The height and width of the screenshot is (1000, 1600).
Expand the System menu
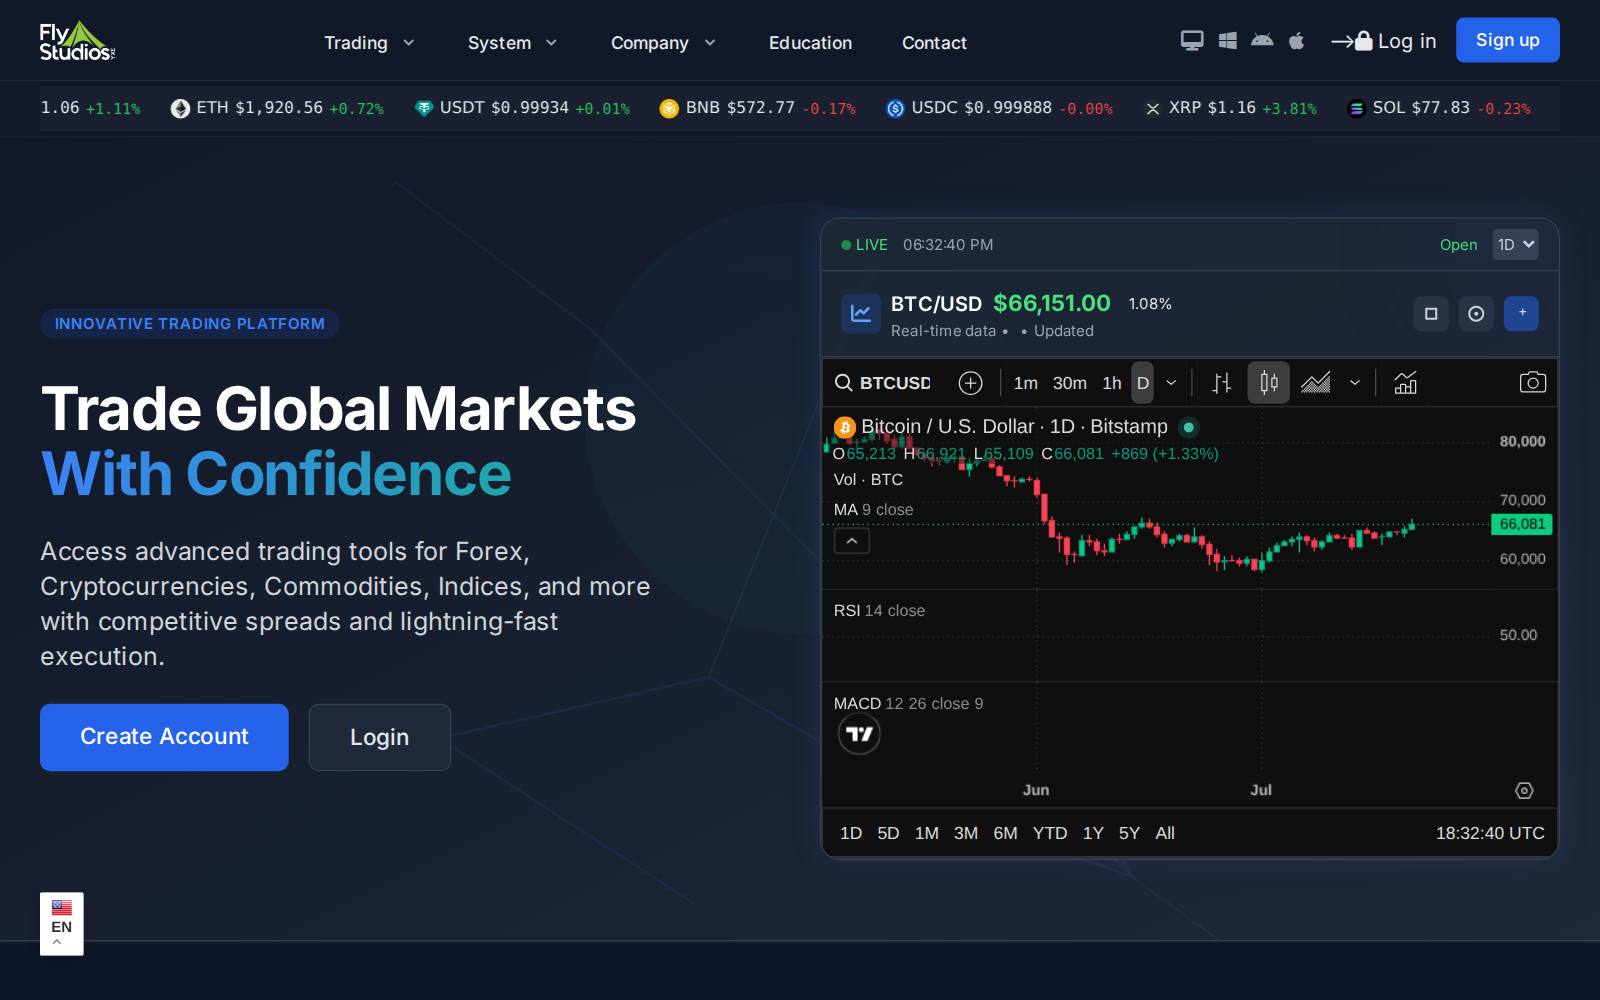click(512, 42)
